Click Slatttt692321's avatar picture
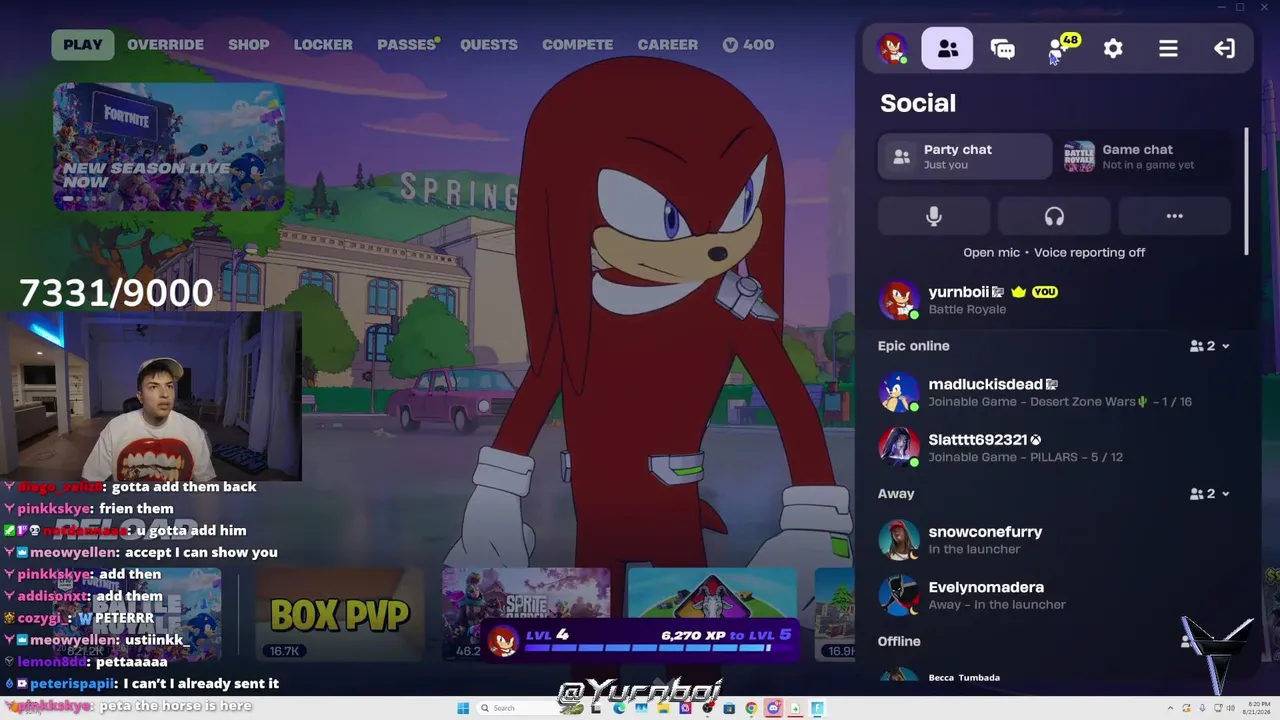 tap(898, 447)
